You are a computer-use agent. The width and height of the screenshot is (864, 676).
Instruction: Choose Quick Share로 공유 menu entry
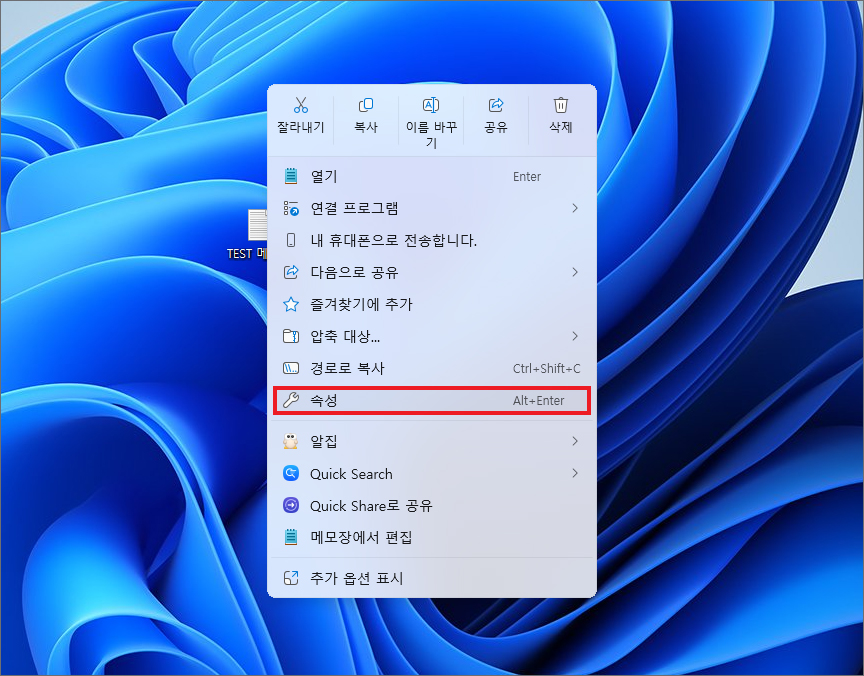point(431,505)
